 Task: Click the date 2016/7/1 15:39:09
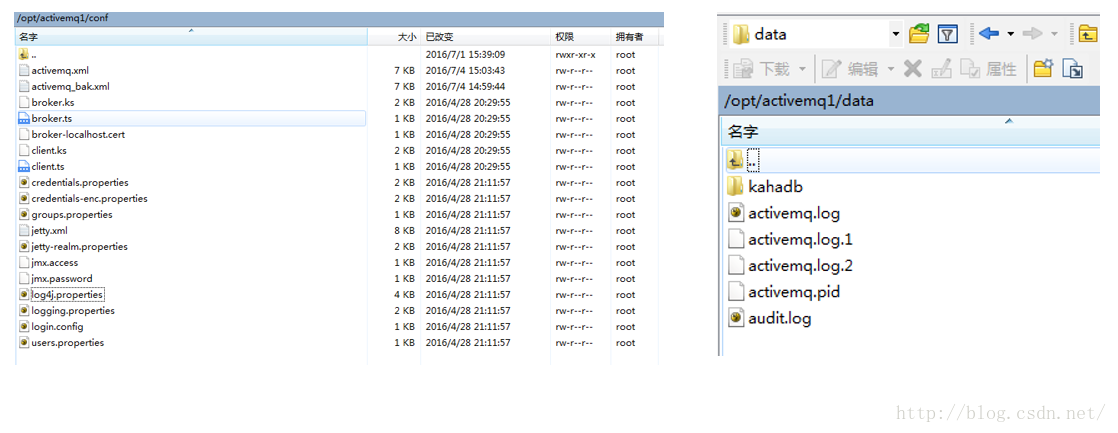pyautogui.click(x=465, y=54)
